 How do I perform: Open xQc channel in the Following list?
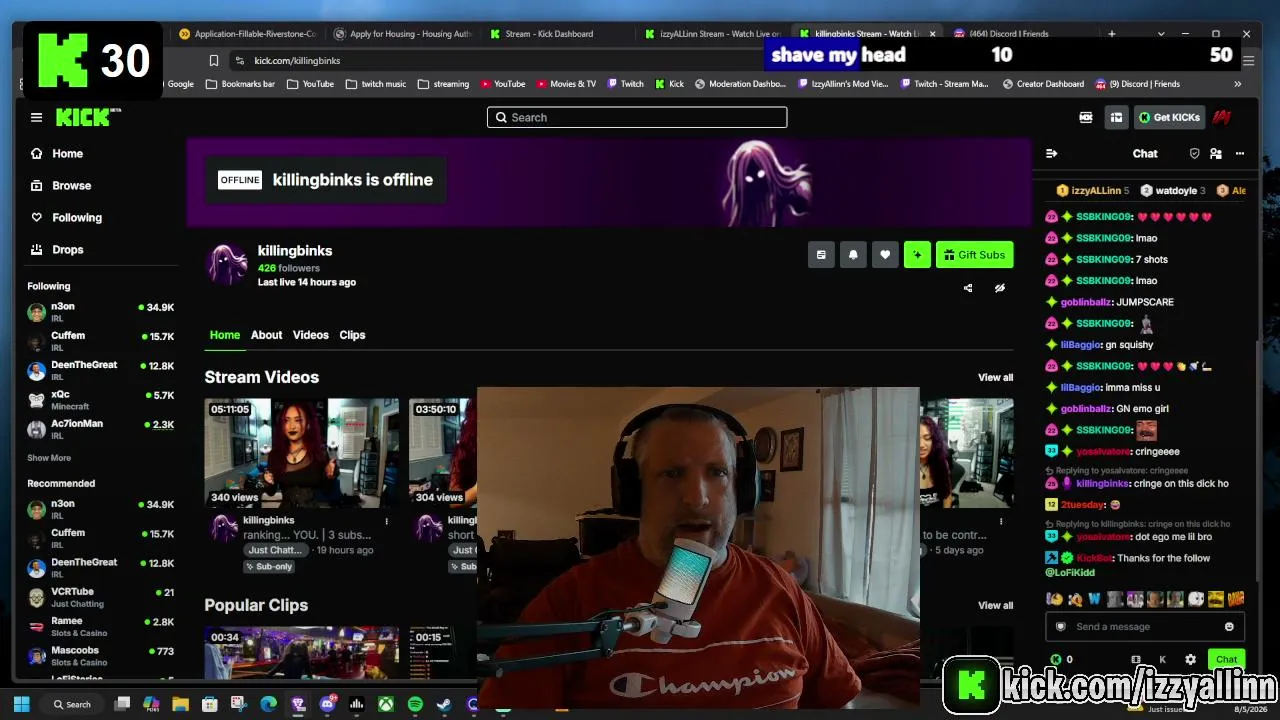[100, 400]
